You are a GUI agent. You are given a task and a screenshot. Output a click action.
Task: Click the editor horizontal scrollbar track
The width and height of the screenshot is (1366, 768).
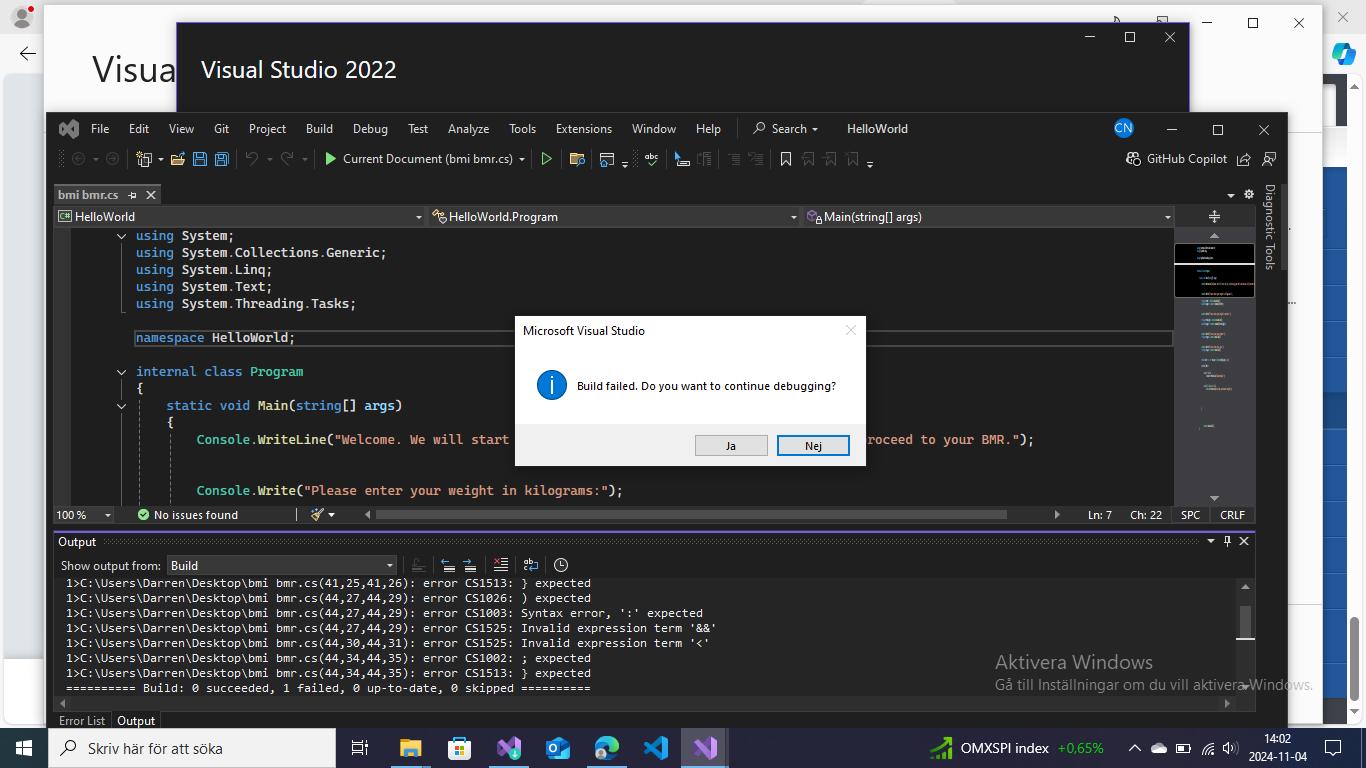tap(1030, 515)
